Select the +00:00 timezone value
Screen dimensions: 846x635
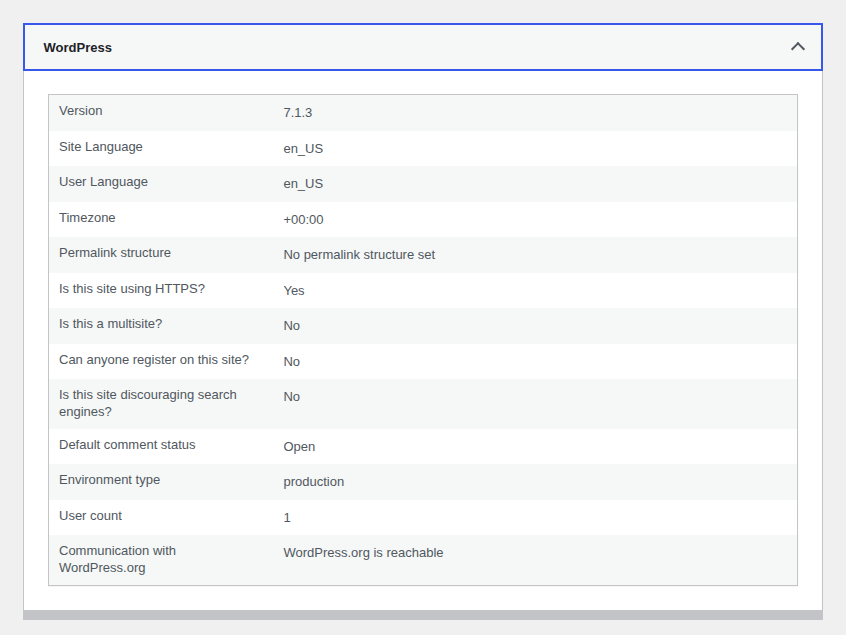tap(303, 220)
